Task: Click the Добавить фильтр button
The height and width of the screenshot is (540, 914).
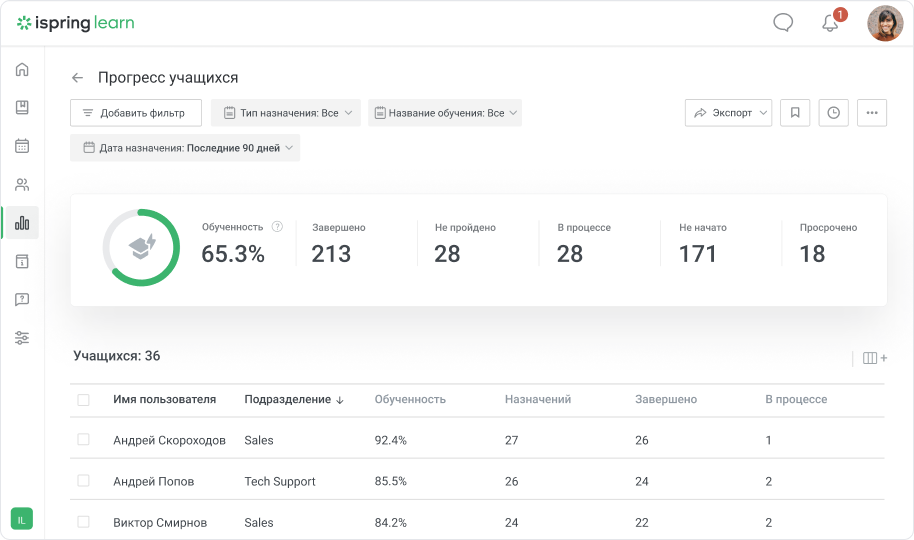Action: (x=135, y=113)
